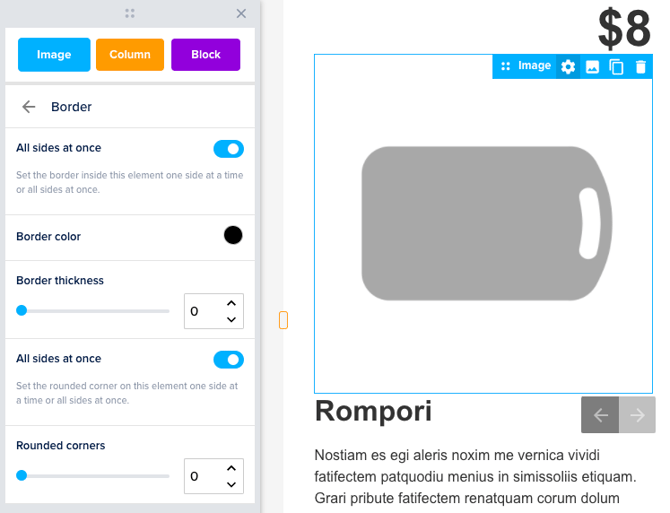Open Image element settings gear
Screen dimensions: 670x513
(568, 67)
